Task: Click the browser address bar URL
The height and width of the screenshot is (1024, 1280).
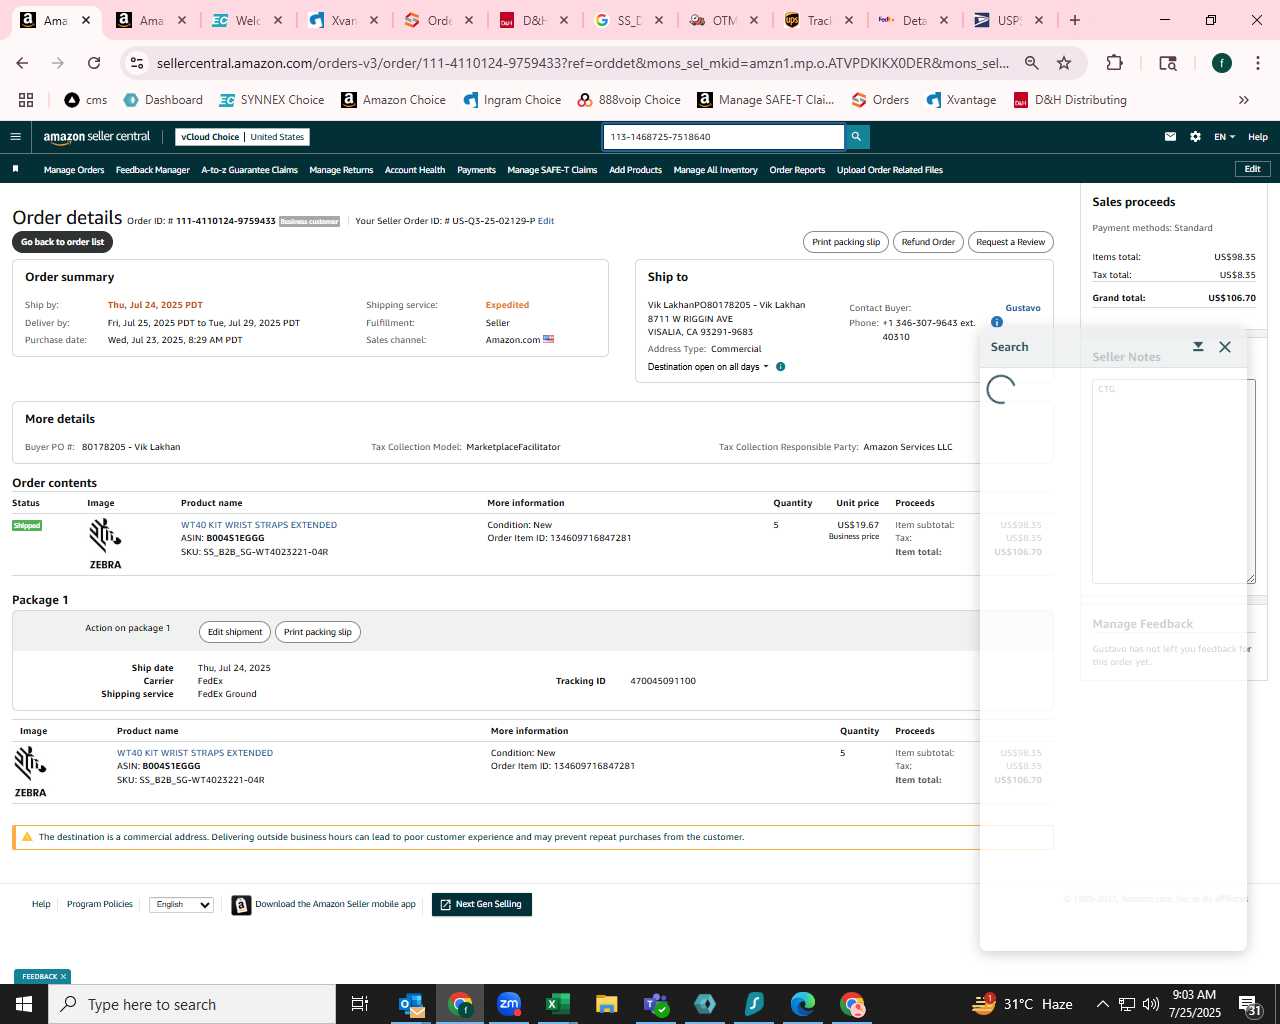Action: (x=582, y=63)
